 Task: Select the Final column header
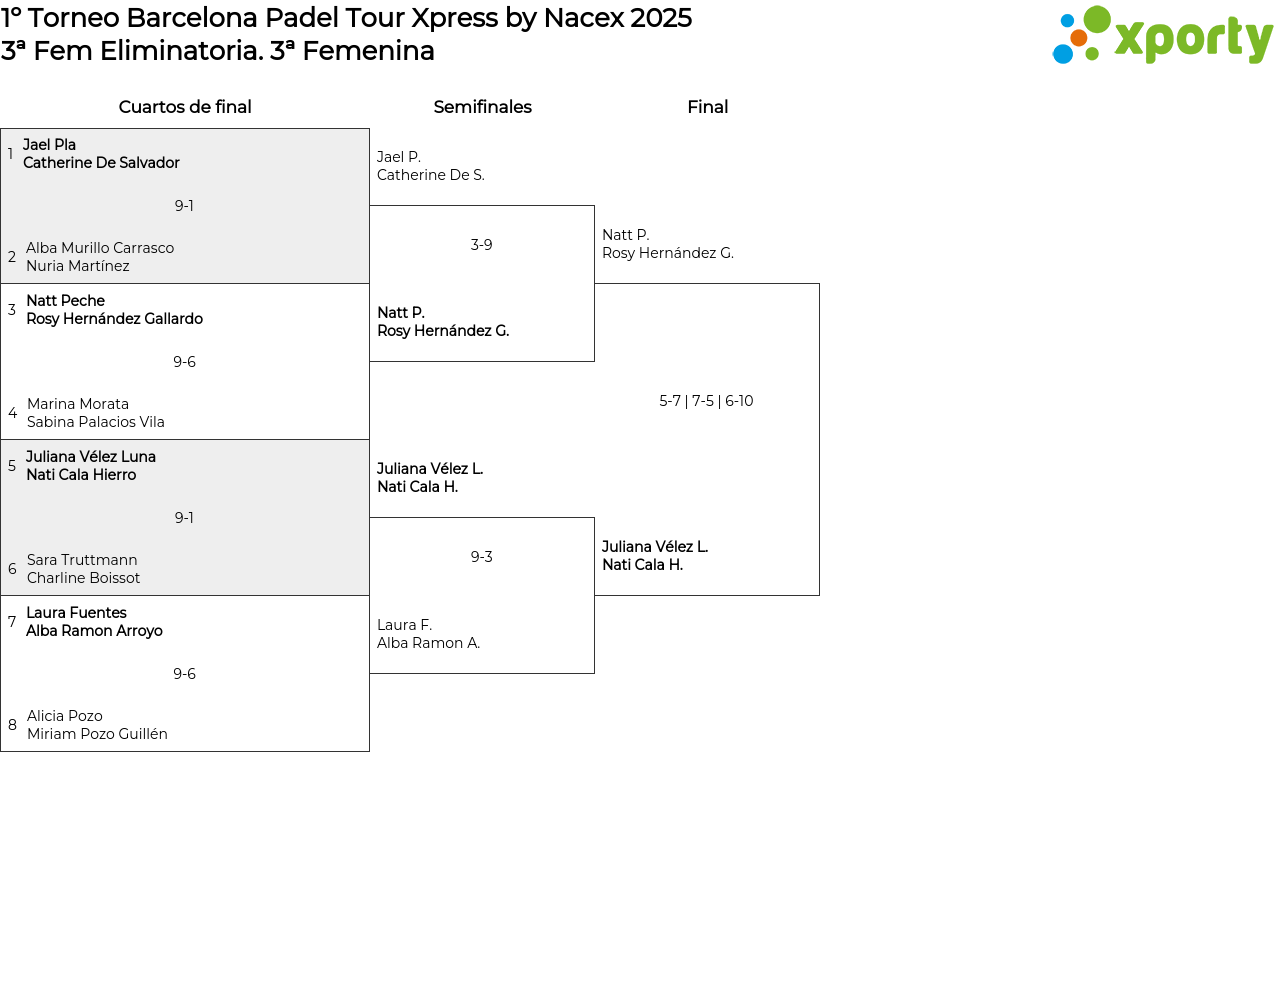tap(707, 107)
